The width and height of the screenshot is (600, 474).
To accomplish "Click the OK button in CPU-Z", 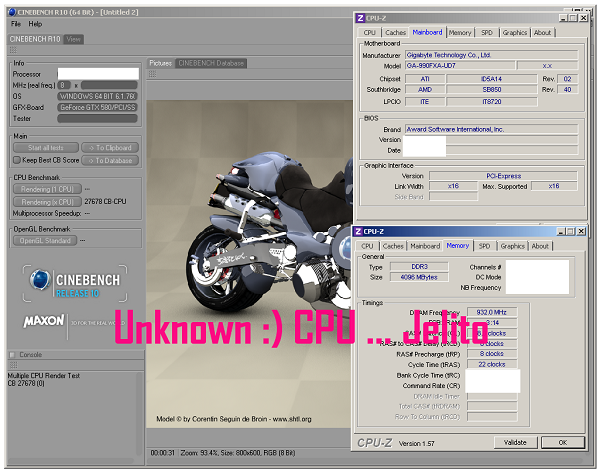I will point(563,443).
